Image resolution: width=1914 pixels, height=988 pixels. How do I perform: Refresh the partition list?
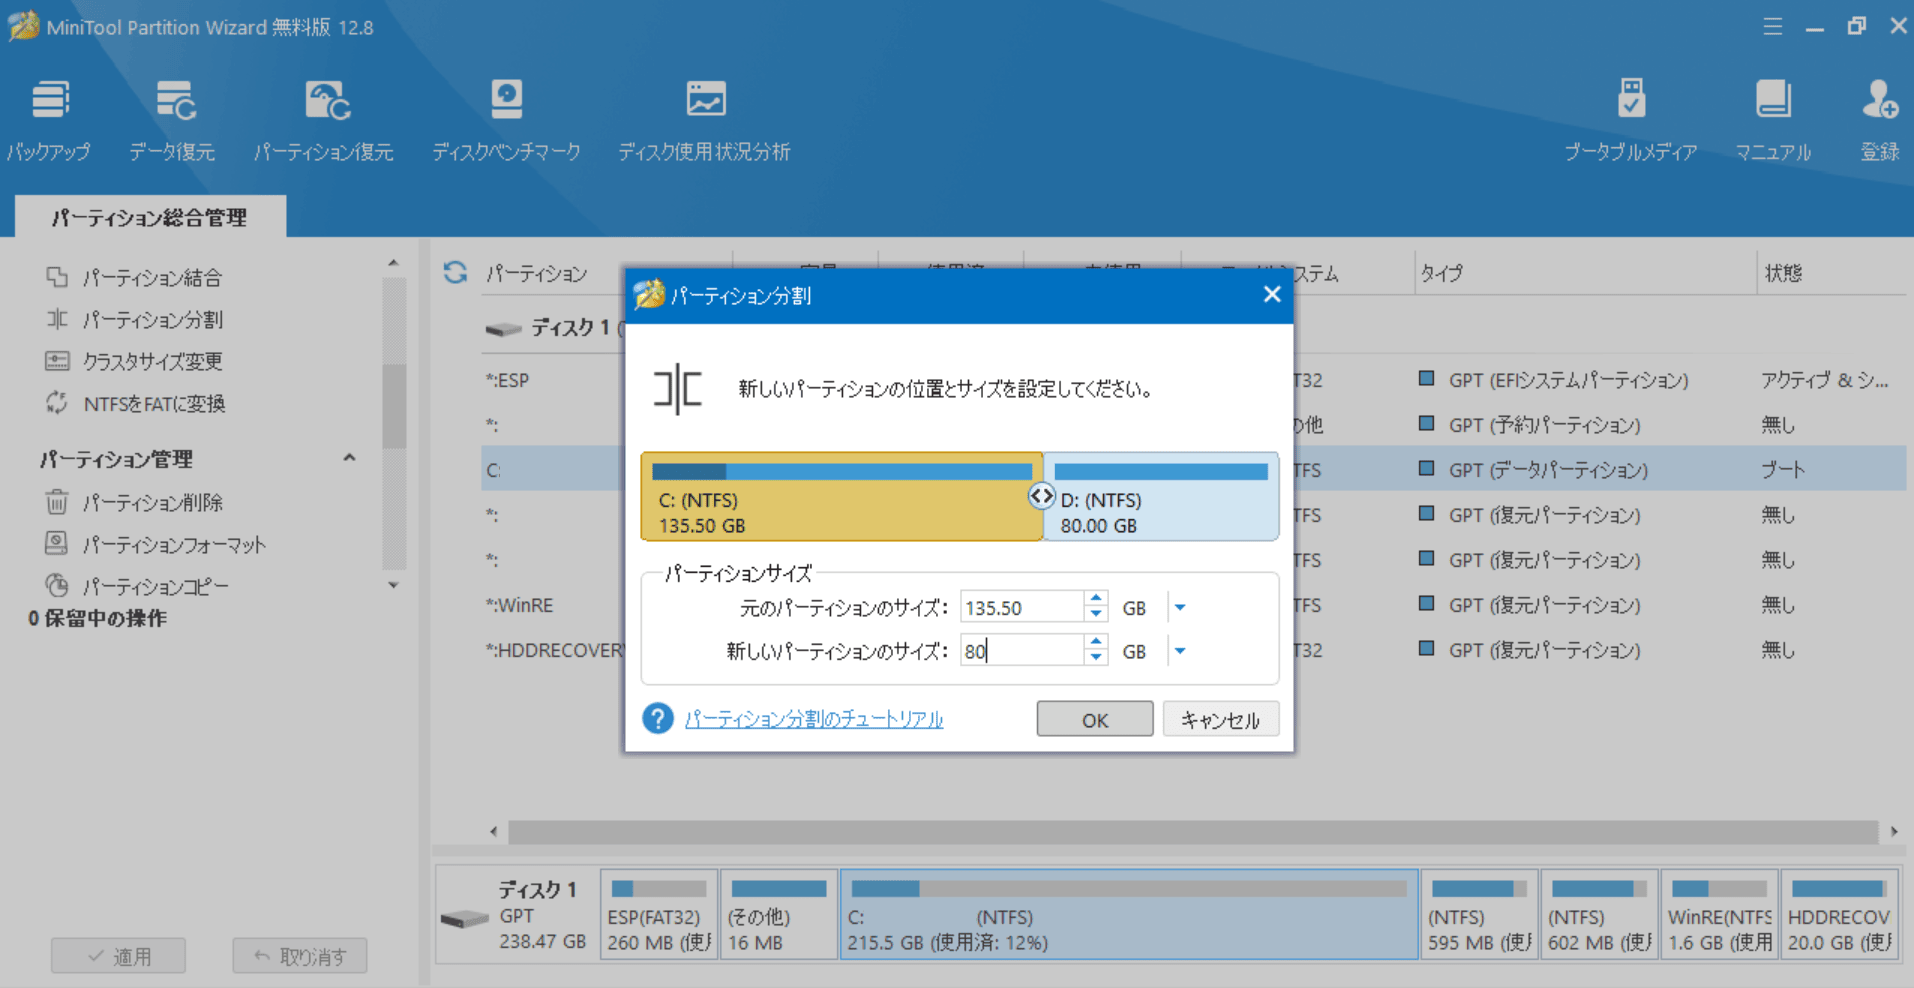(455, 272)
